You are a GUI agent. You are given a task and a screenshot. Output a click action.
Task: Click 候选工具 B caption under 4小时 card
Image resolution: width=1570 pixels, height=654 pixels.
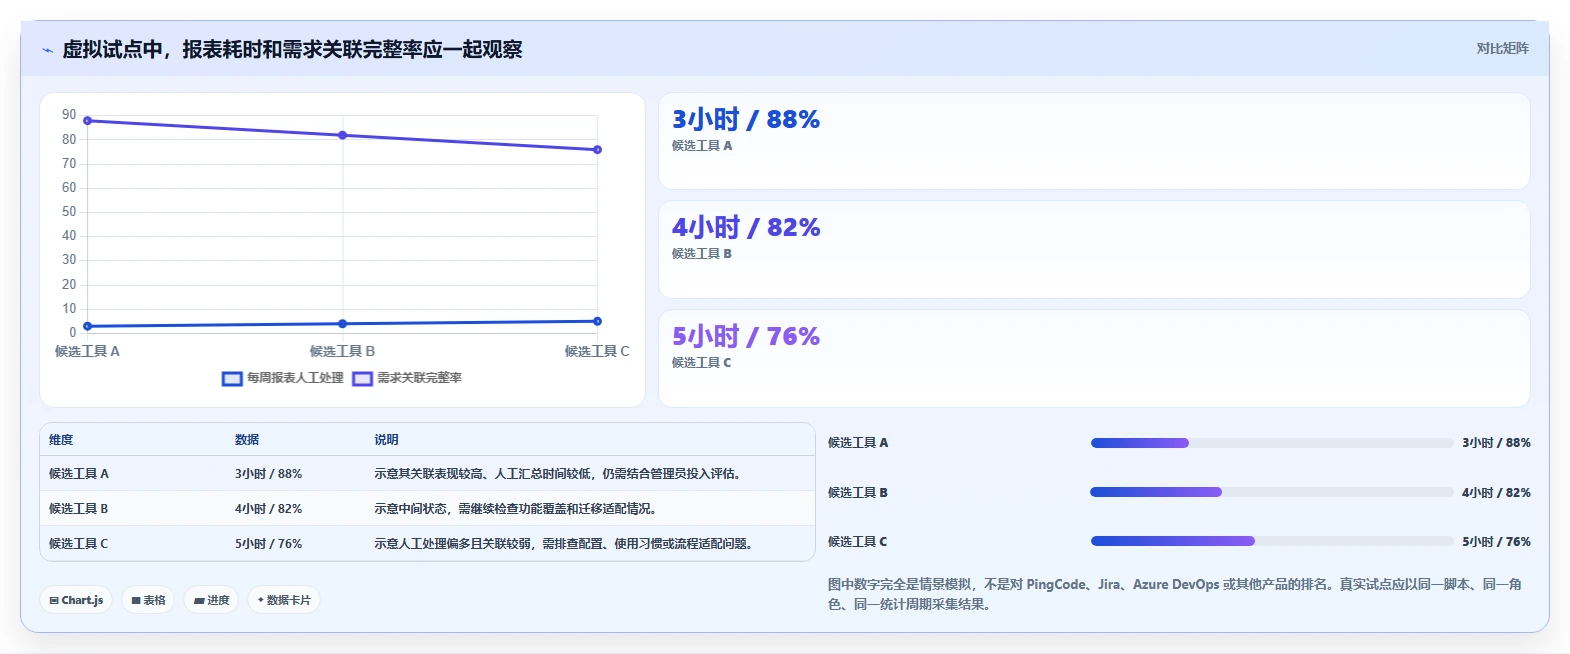[702, 254]
